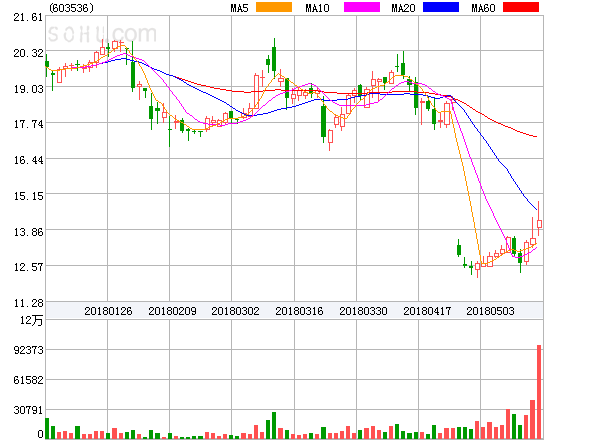Click the 20180330 date label

(x=363, y=311)
